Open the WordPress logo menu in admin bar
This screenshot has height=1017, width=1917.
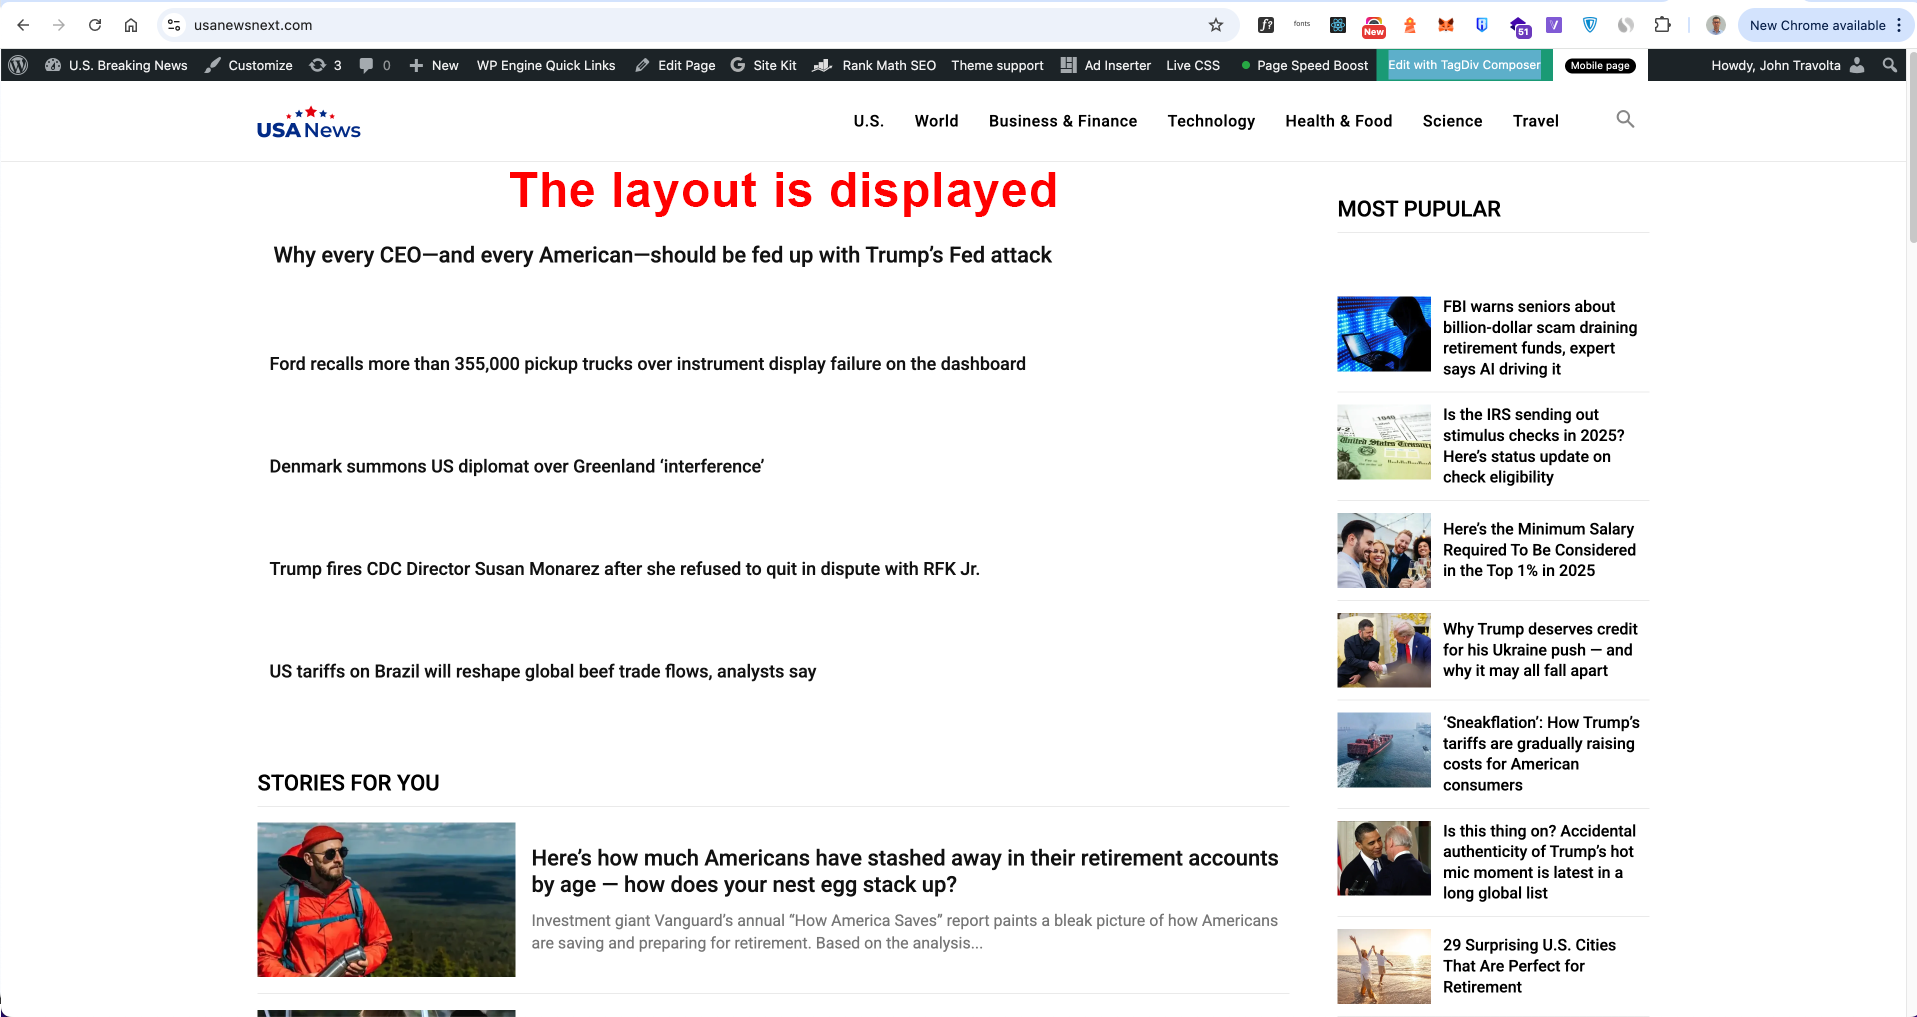point(18,65)
